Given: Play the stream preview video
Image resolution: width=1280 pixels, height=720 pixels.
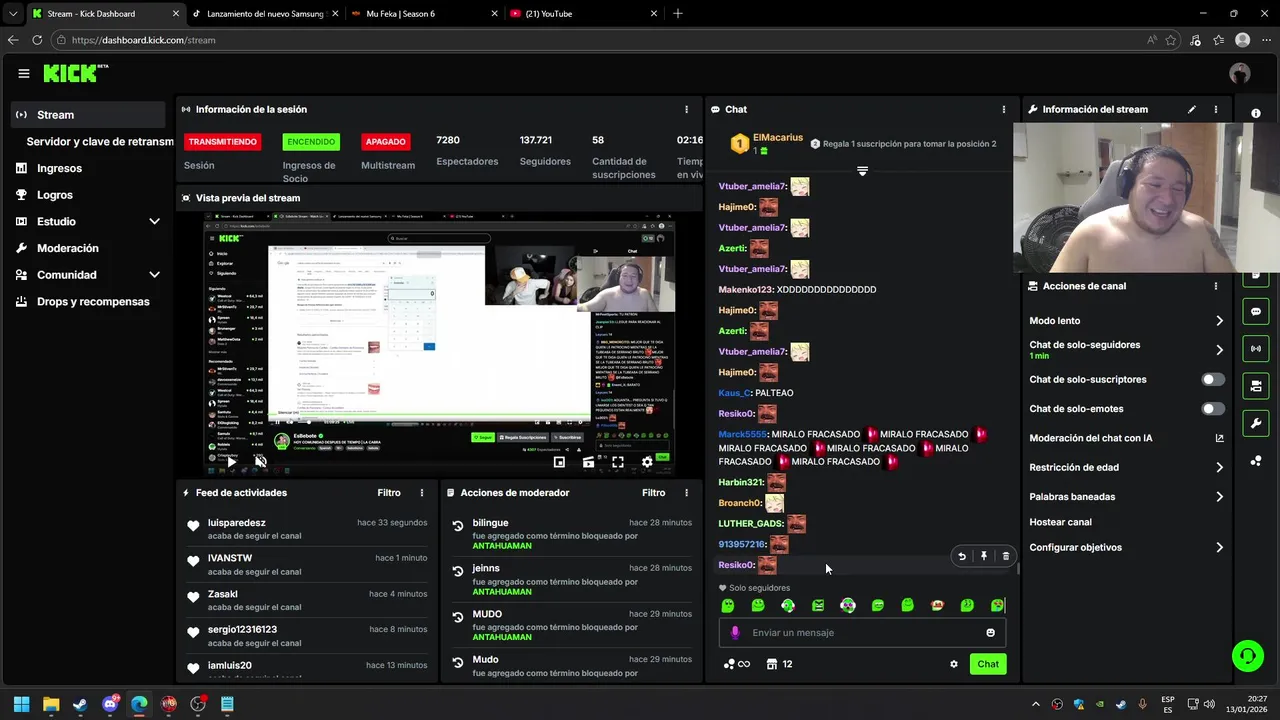Looking at the screenshot, I should coord(232,462).
